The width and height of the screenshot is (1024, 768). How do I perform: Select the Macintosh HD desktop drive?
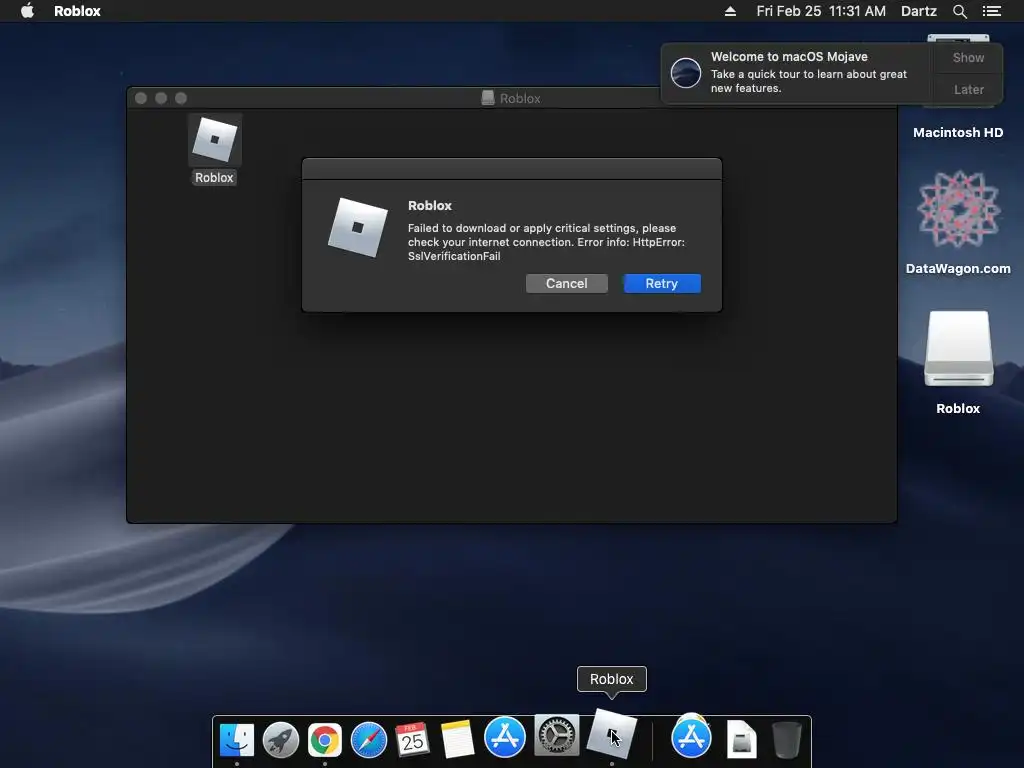[958, 133]
